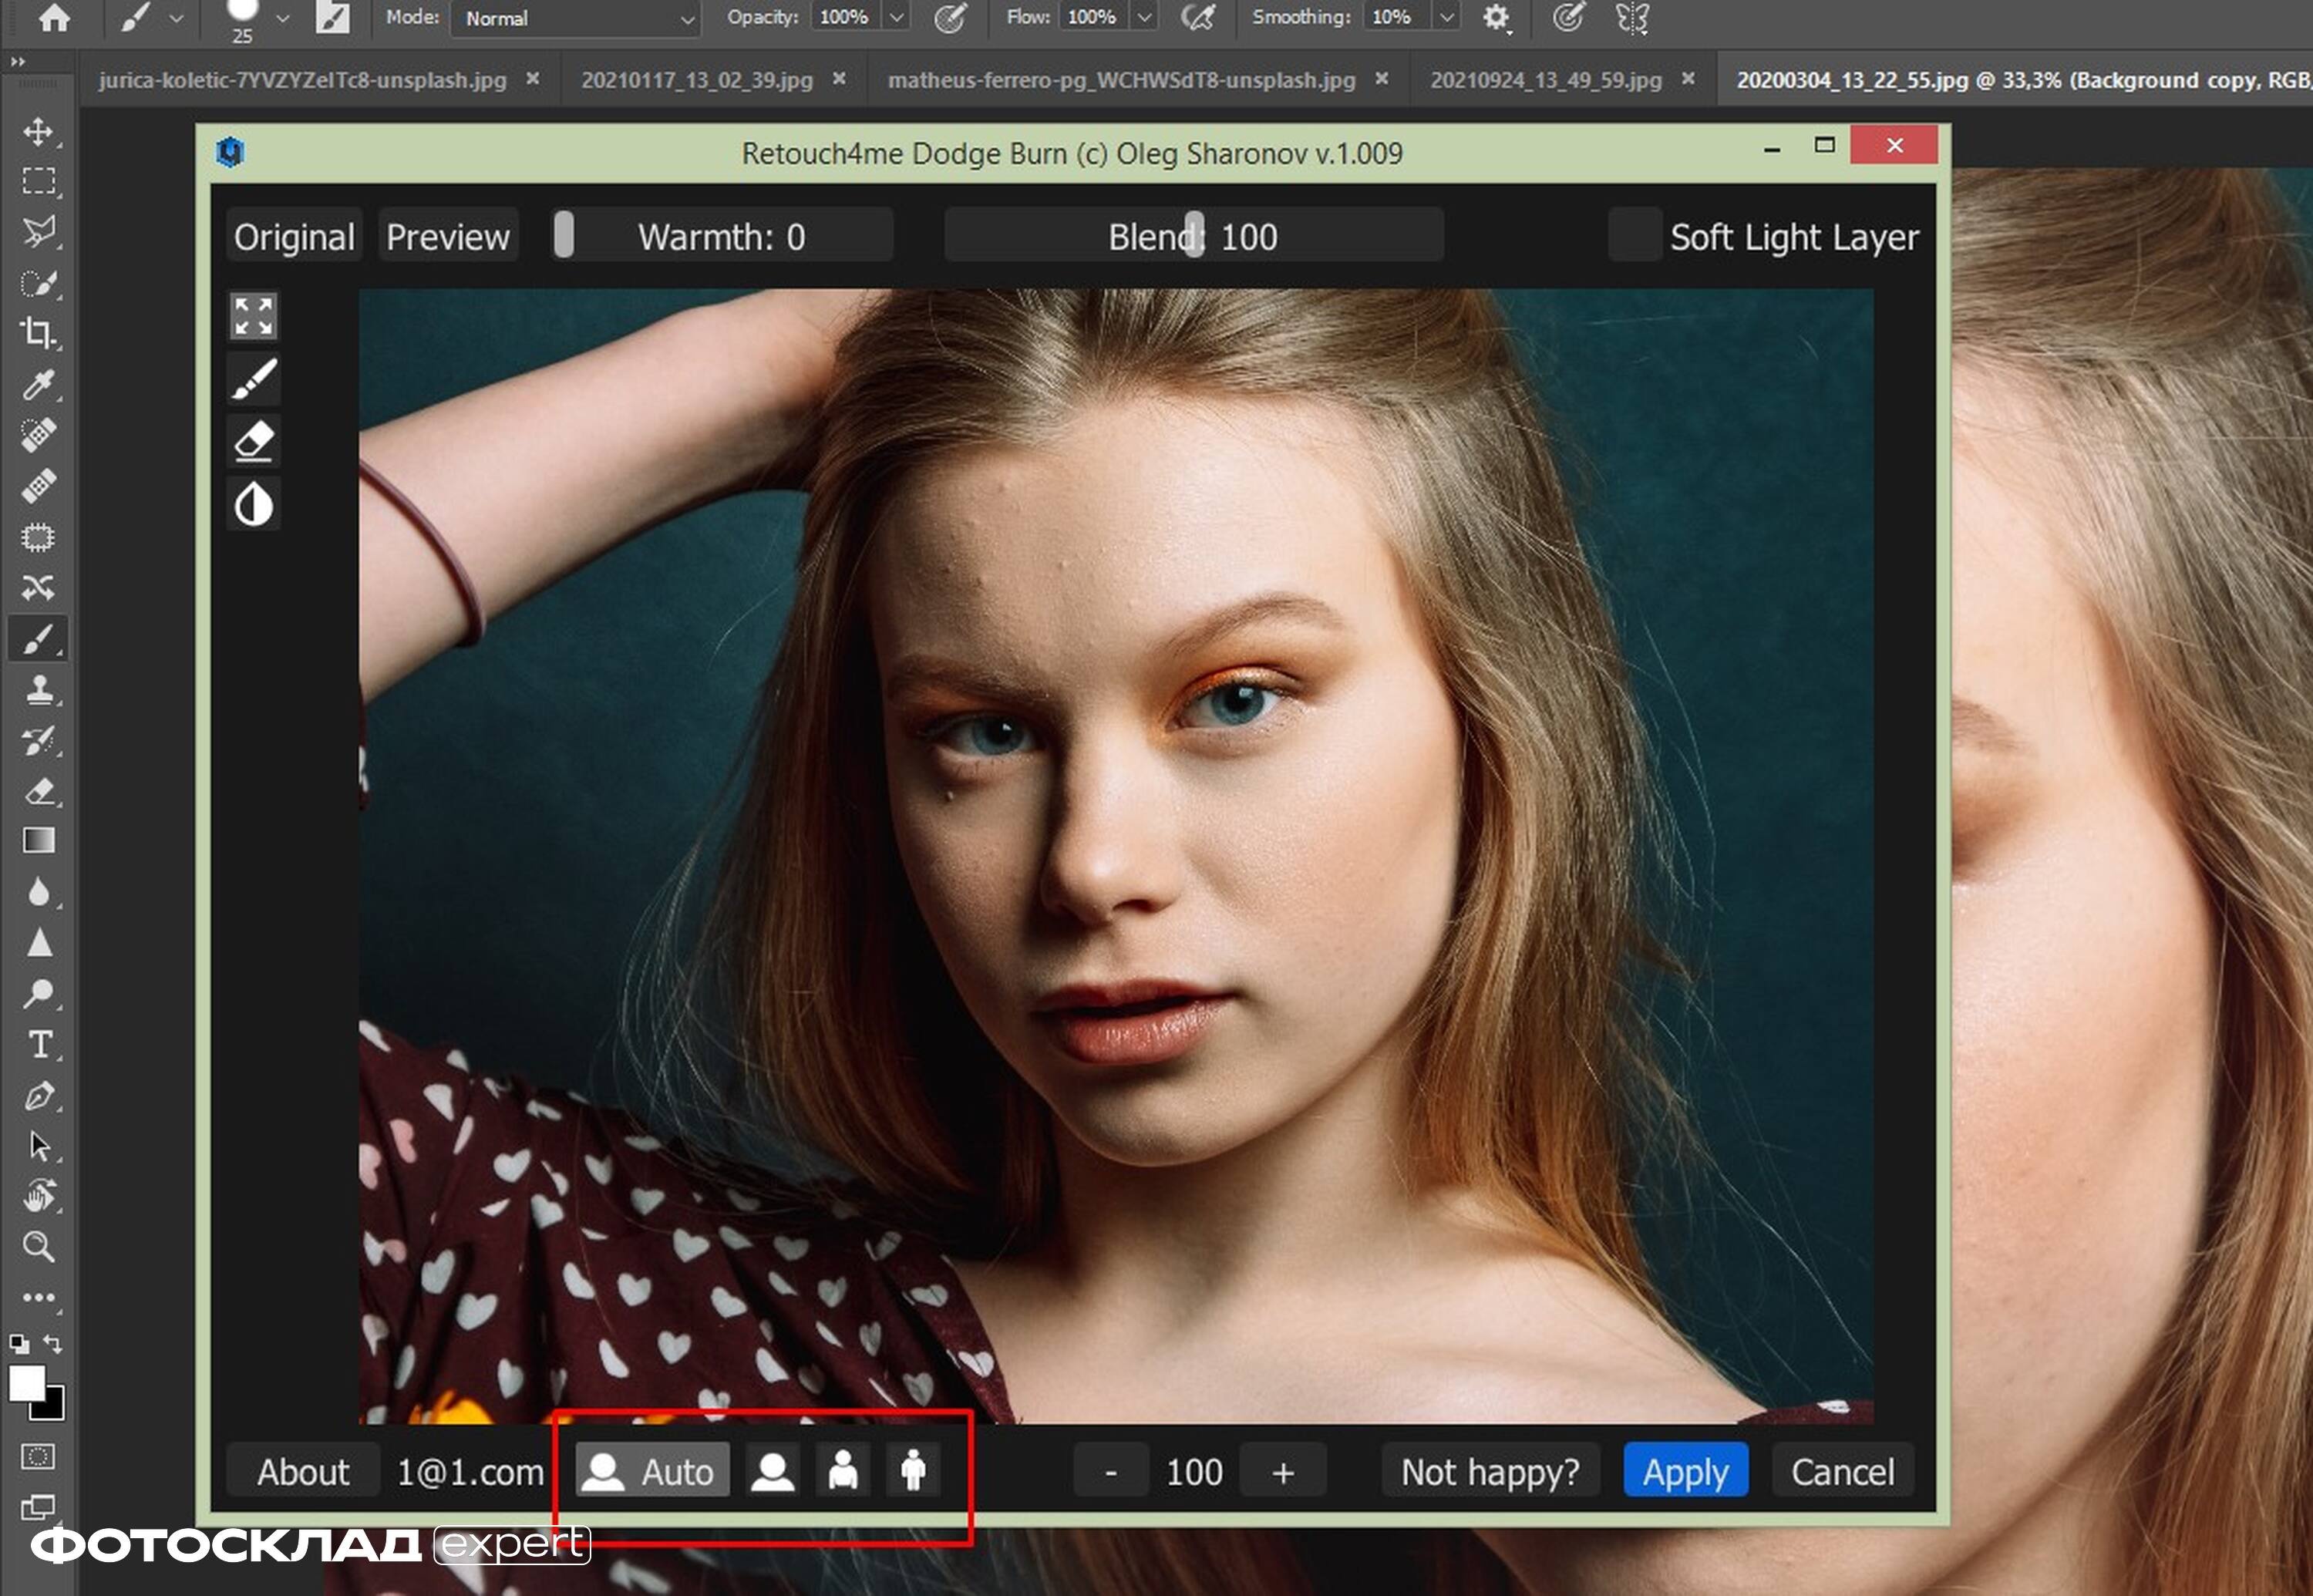Enable the Soft Light Layer checkbox
The height and width of the screenshot is (1596, 2313).
(x=1635, y=236)
